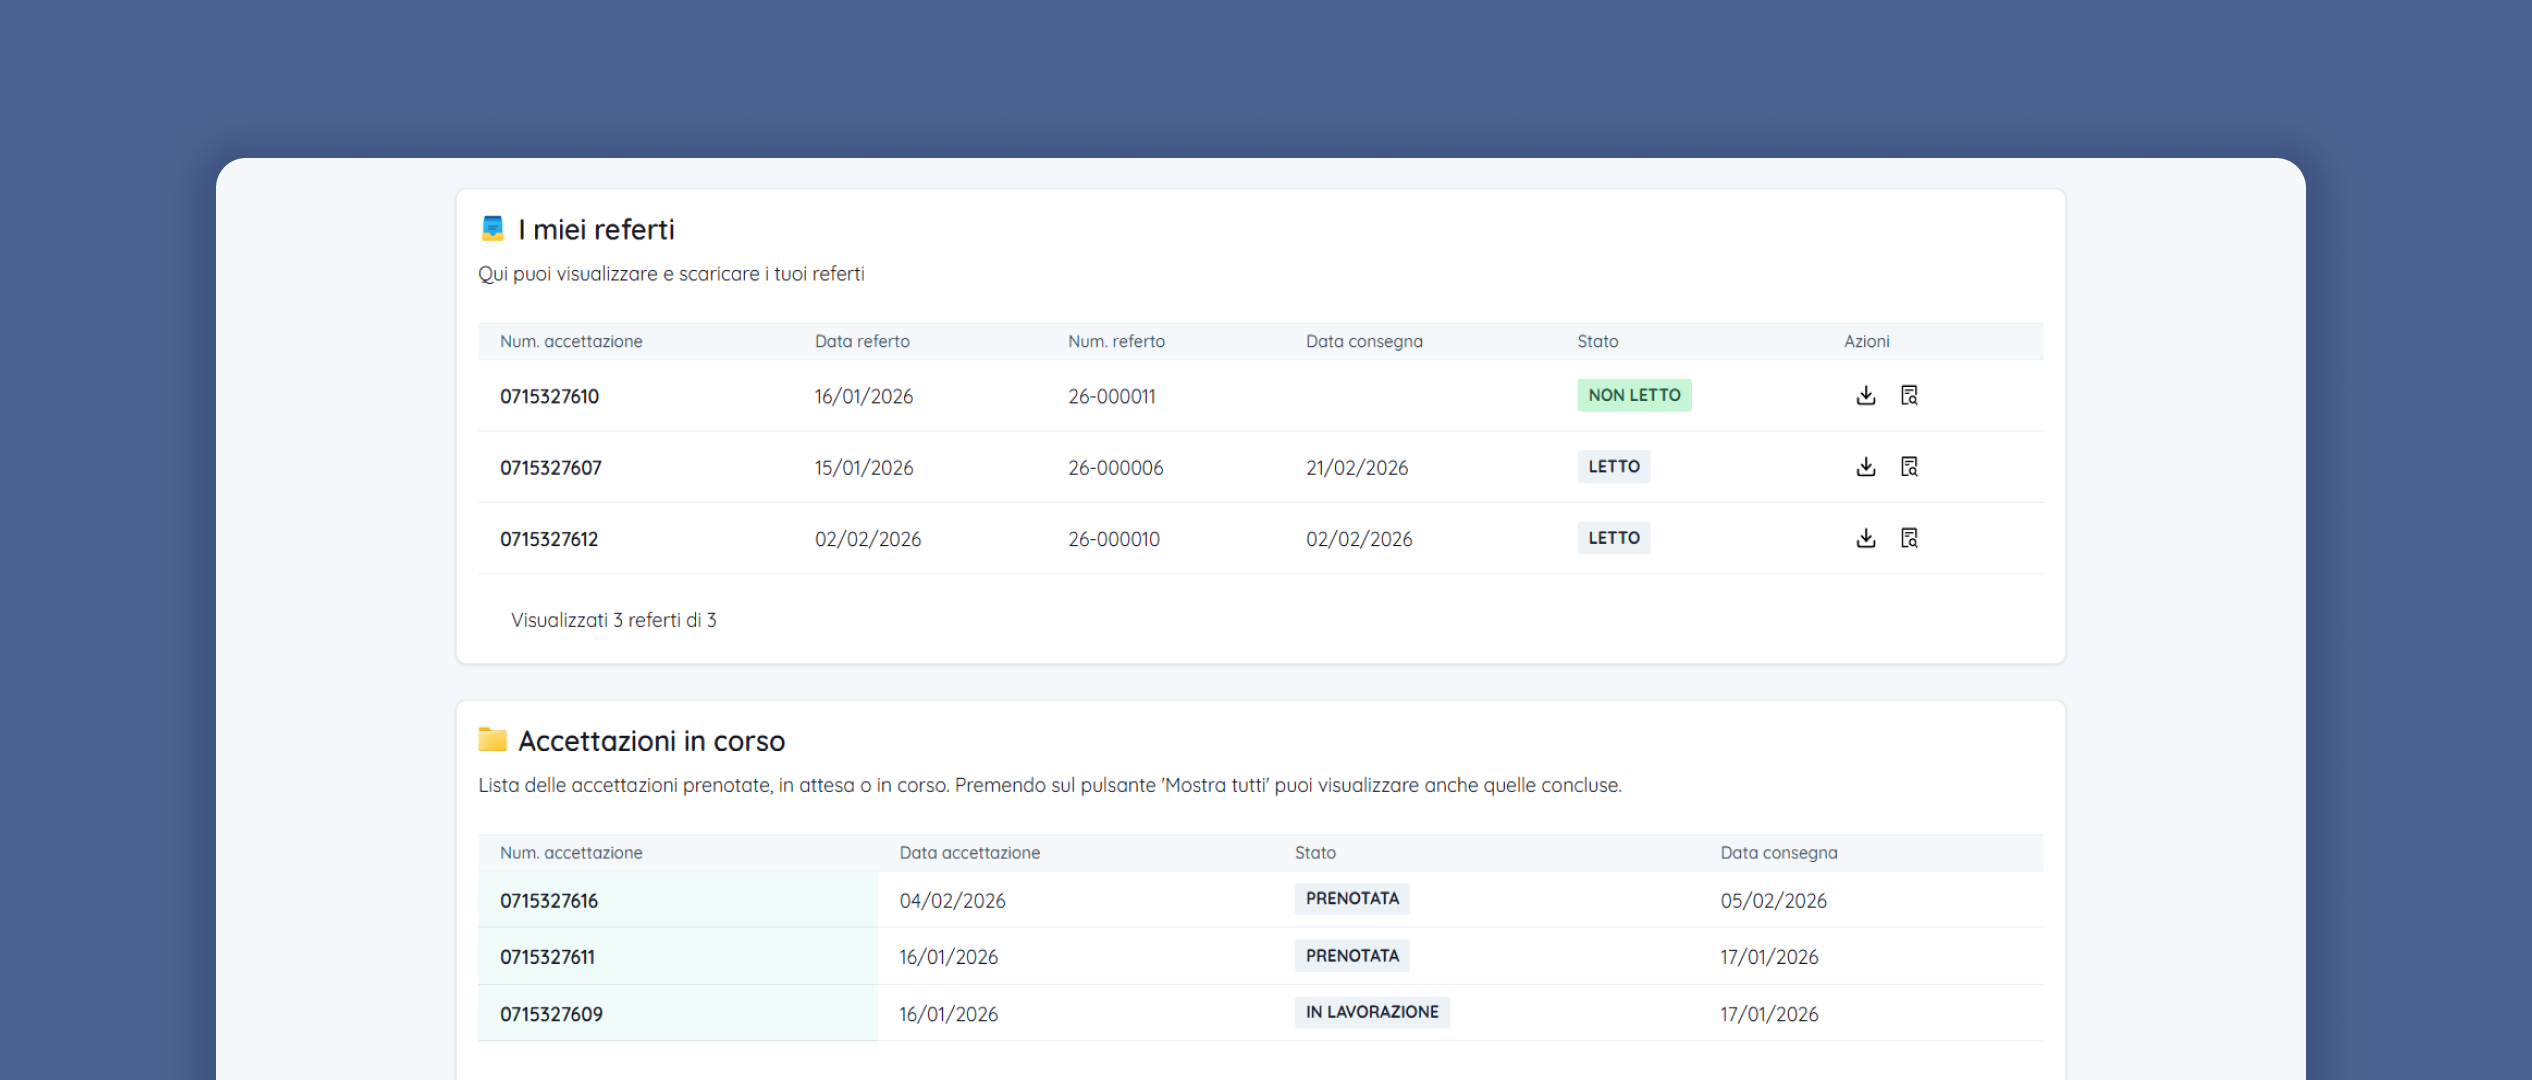Click the I miei referti heading
The width and height of the screenshot is (2532, 1080).
point(596,230)
